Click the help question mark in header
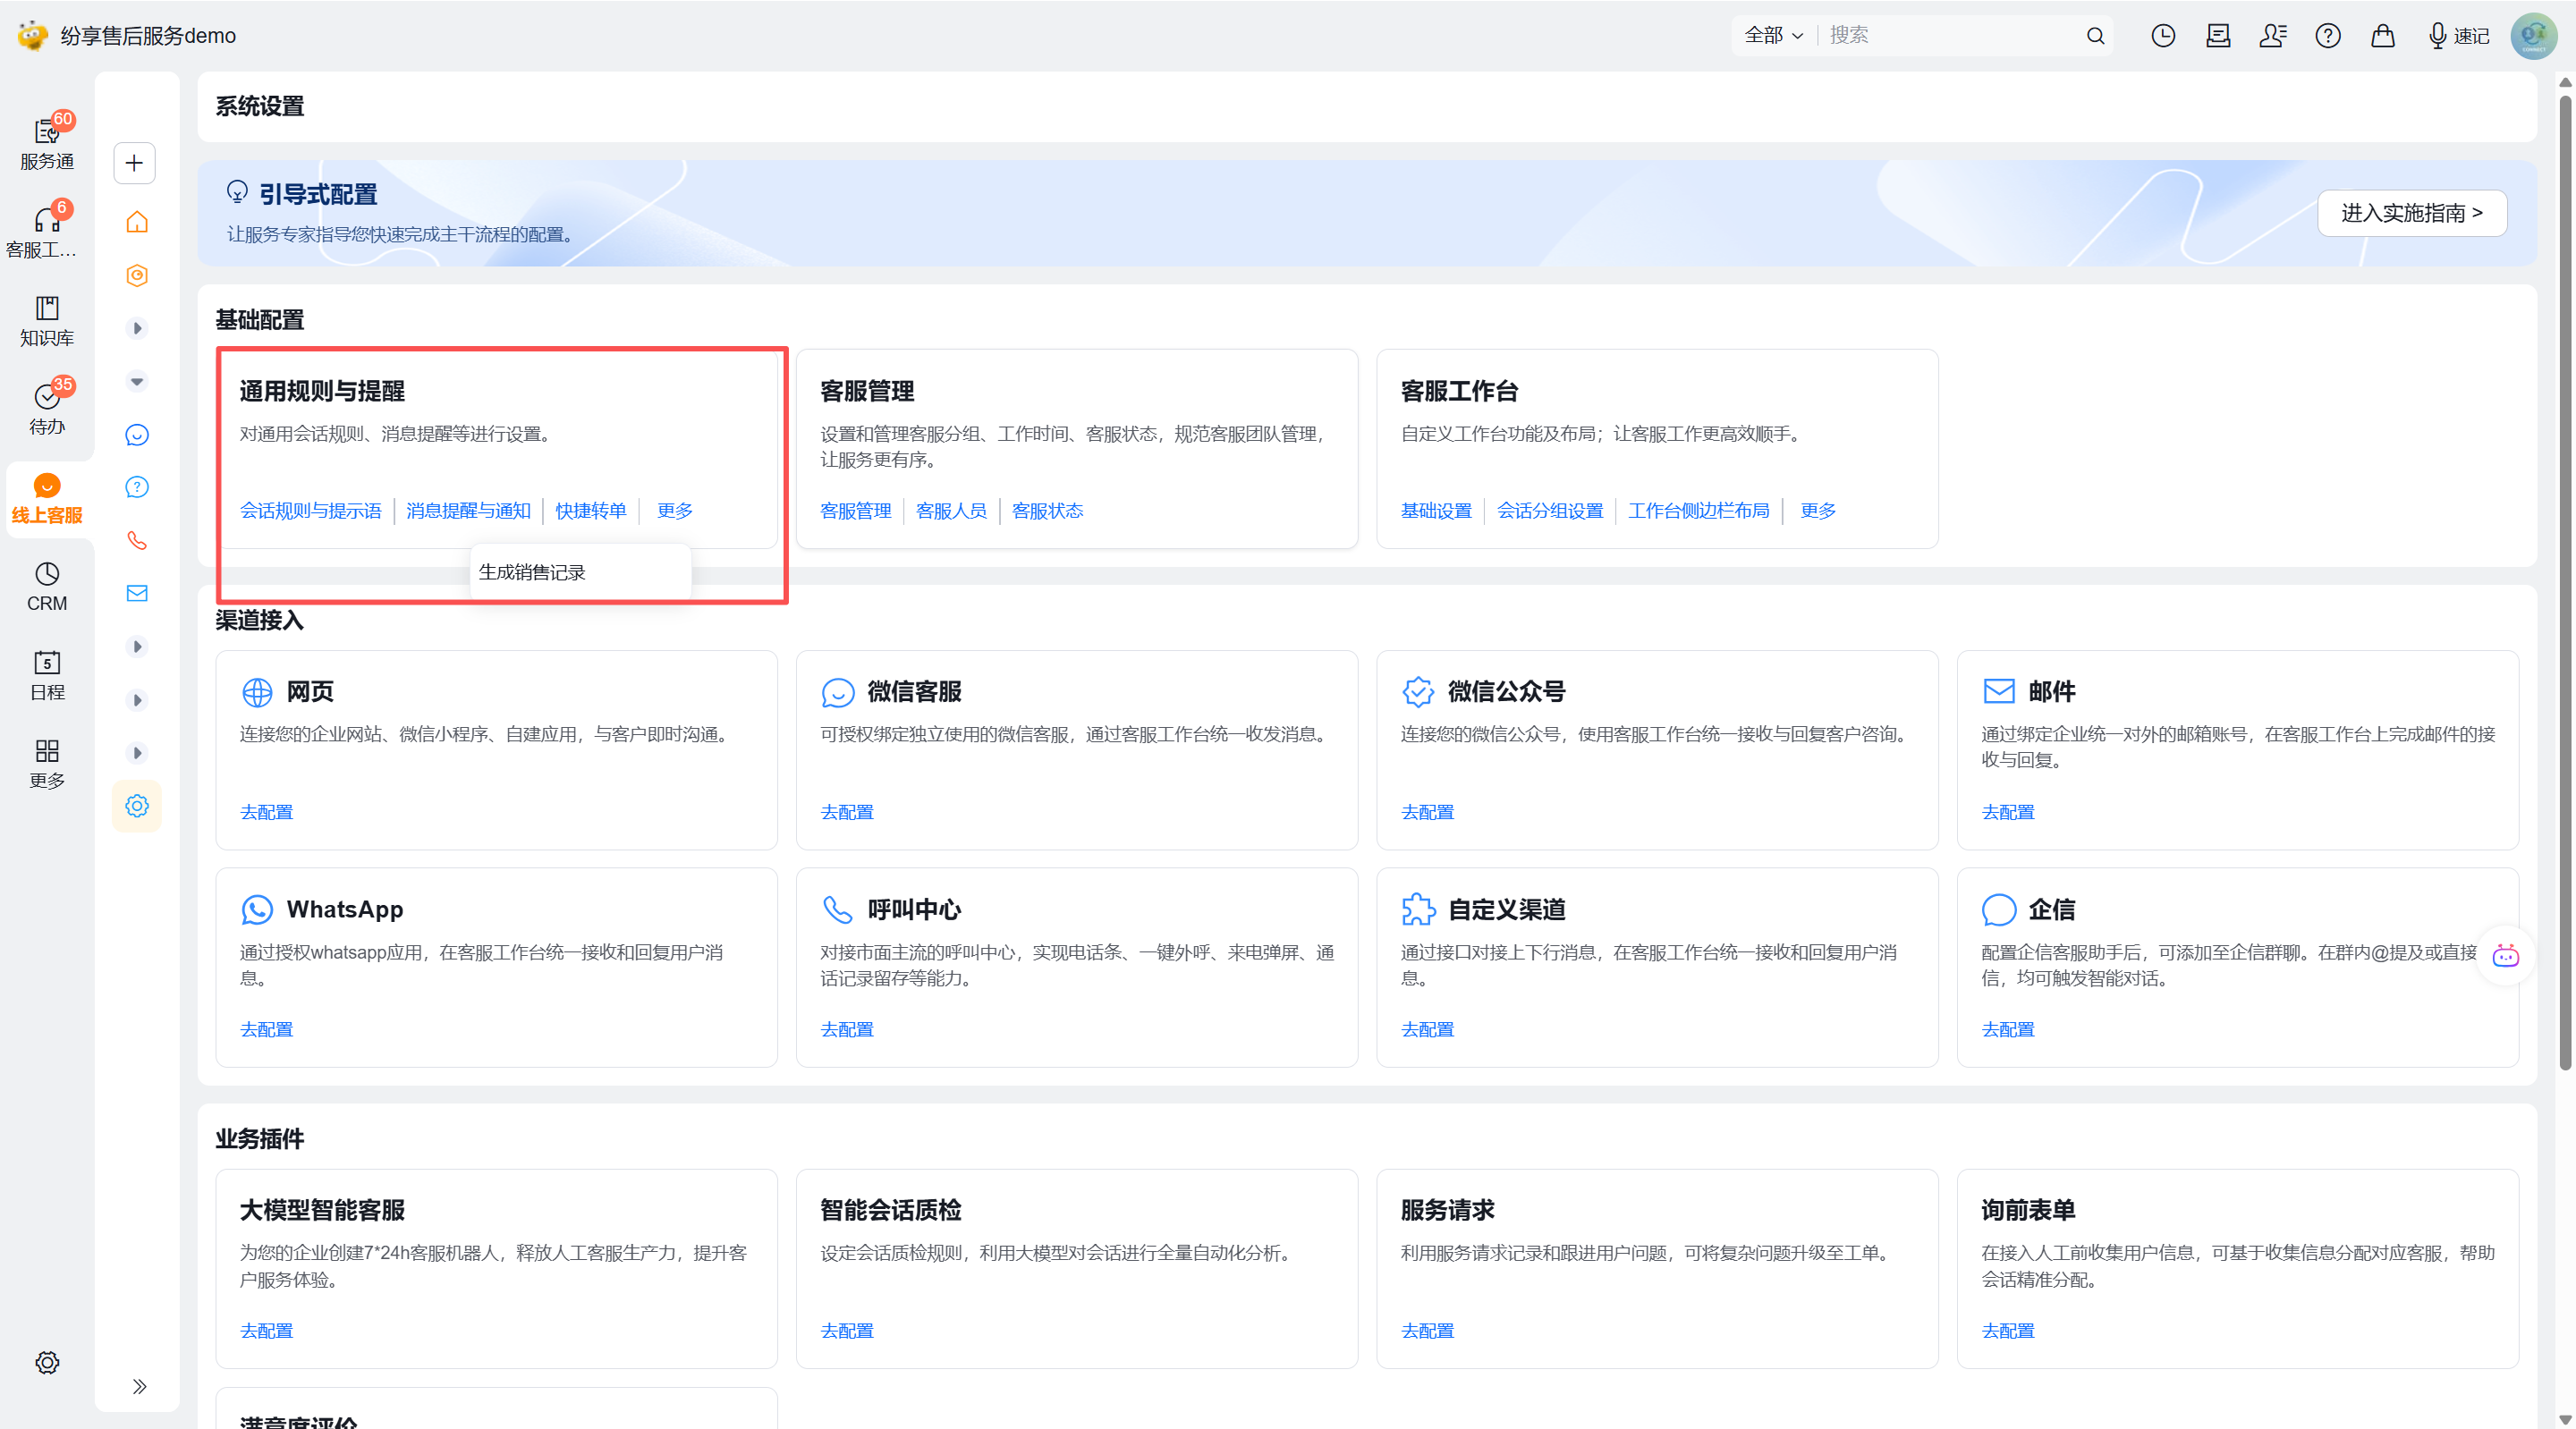Screen dimensions: 2576x1429 2327,36
